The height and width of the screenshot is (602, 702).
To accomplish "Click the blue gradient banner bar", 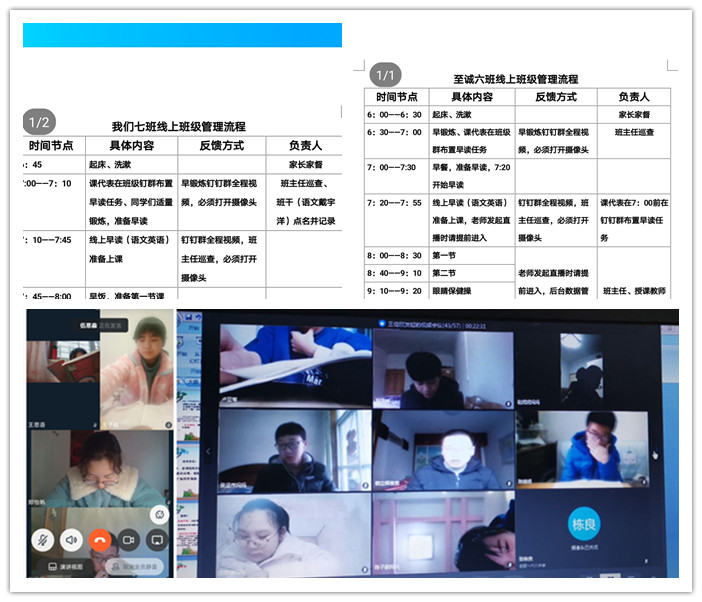I will point(182,35).
